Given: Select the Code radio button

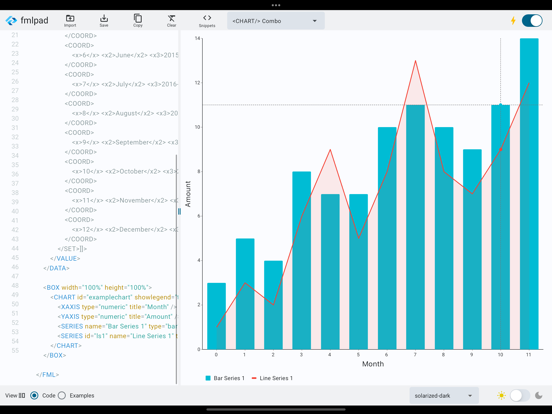Looking at the screenshot, I should (34, 395).
